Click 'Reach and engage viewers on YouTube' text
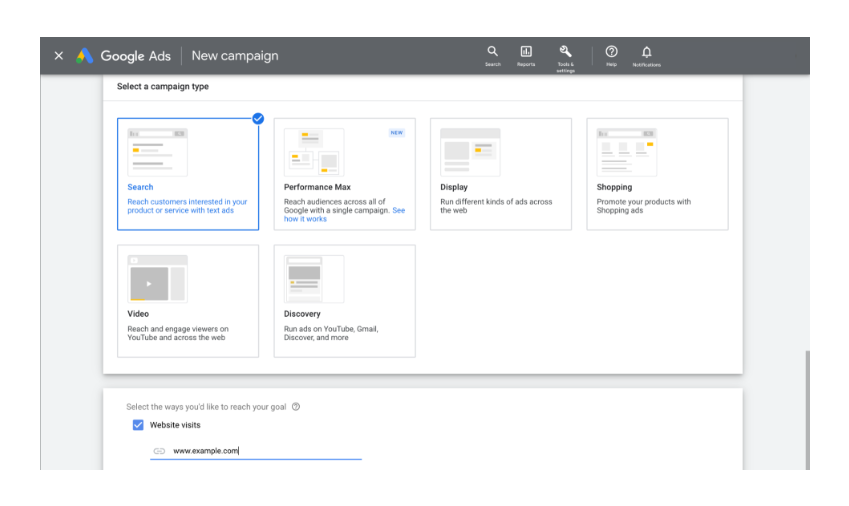The height and width of the screenshot is (506, 849). (178, 333)
